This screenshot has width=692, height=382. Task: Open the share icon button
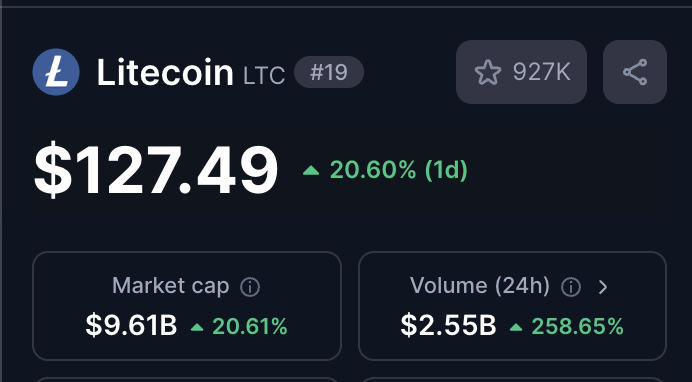(635, 72)
